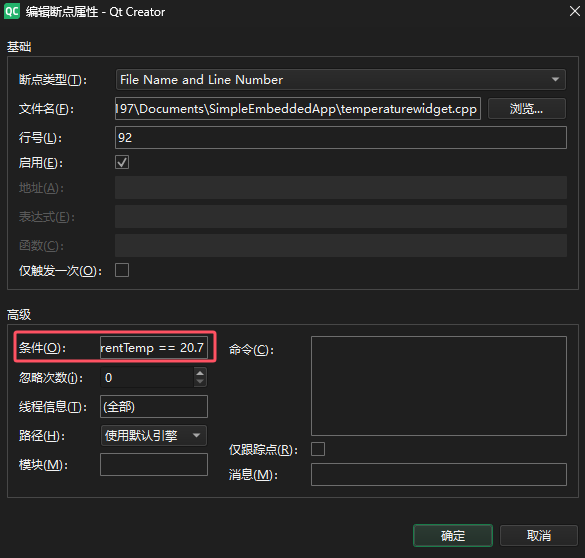This screenshot has width=585, height=558.
Task: Click the 条件(O) condition input field
Action: point(154,348)
